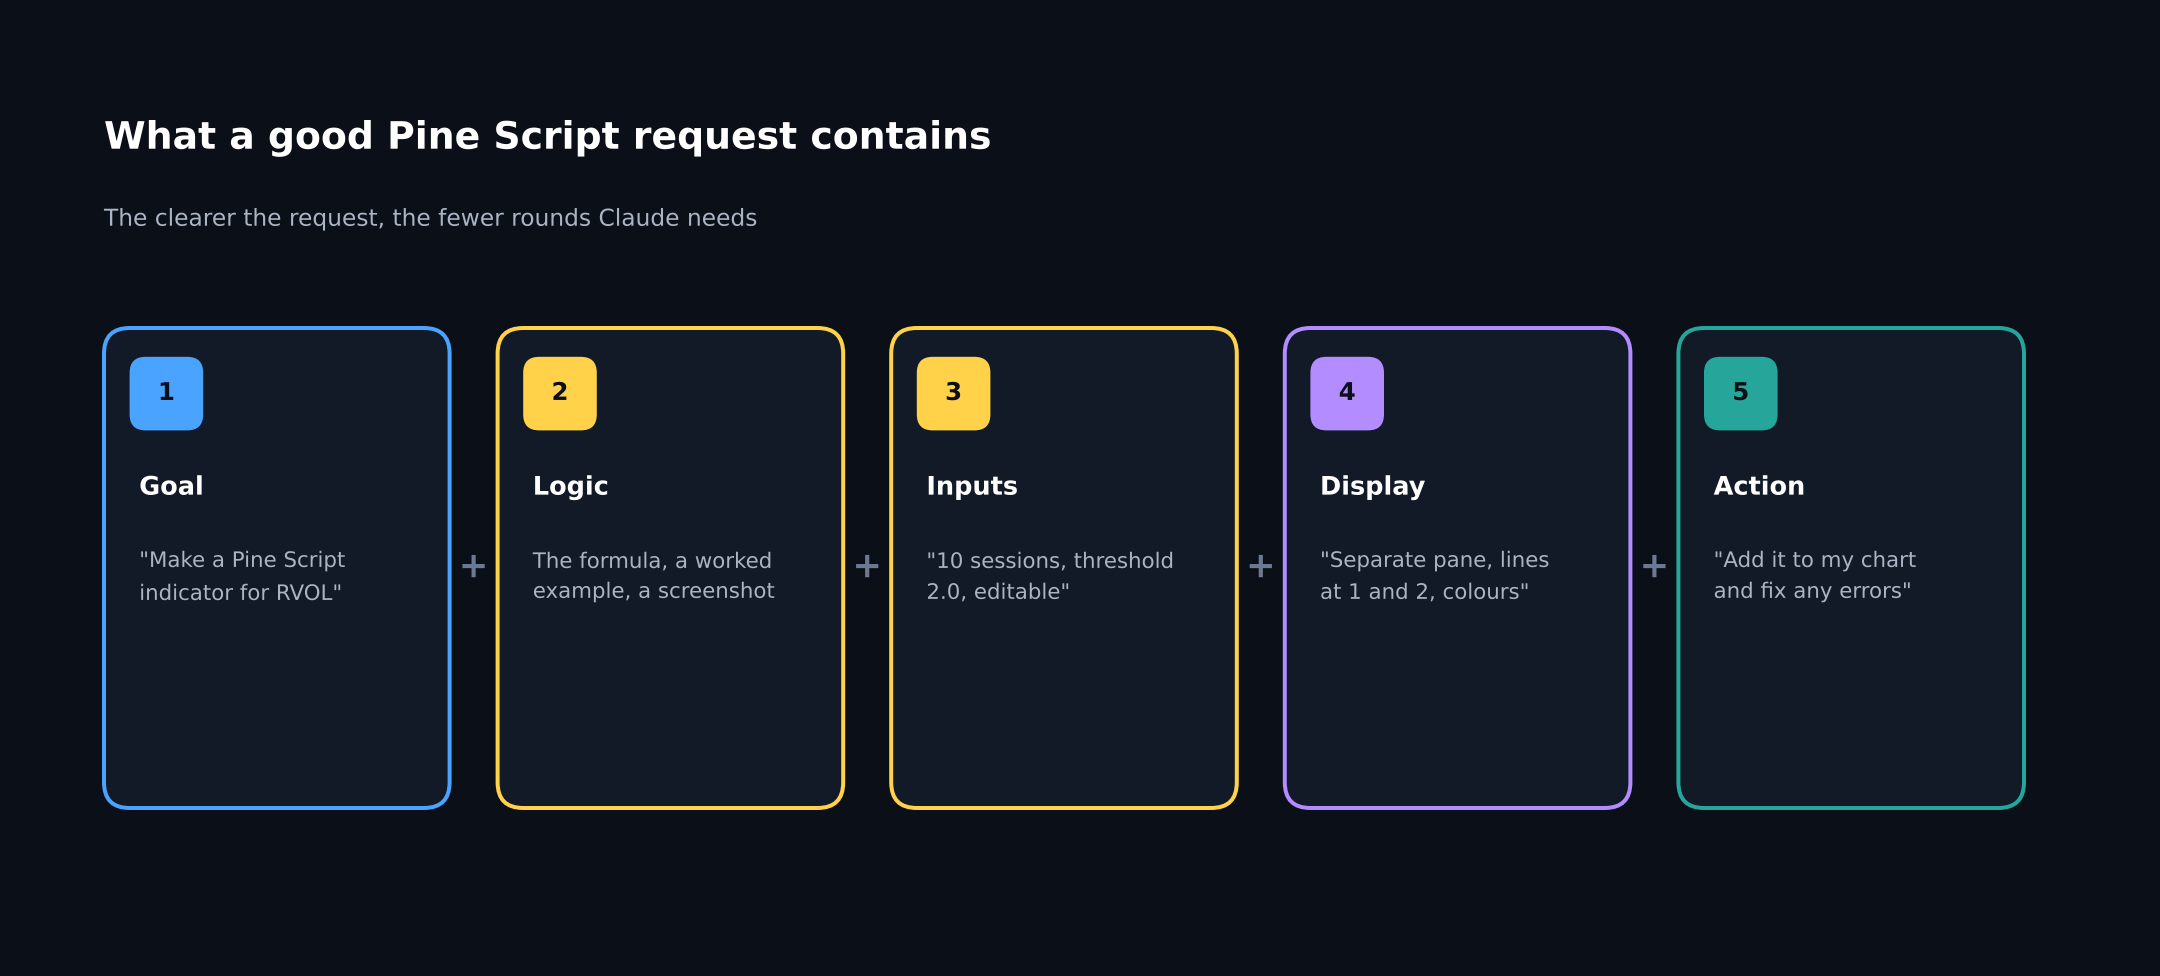The image size is (2160, 976).
Task: Click the teal number 5 badge
Action: (x=1741, y=393)
